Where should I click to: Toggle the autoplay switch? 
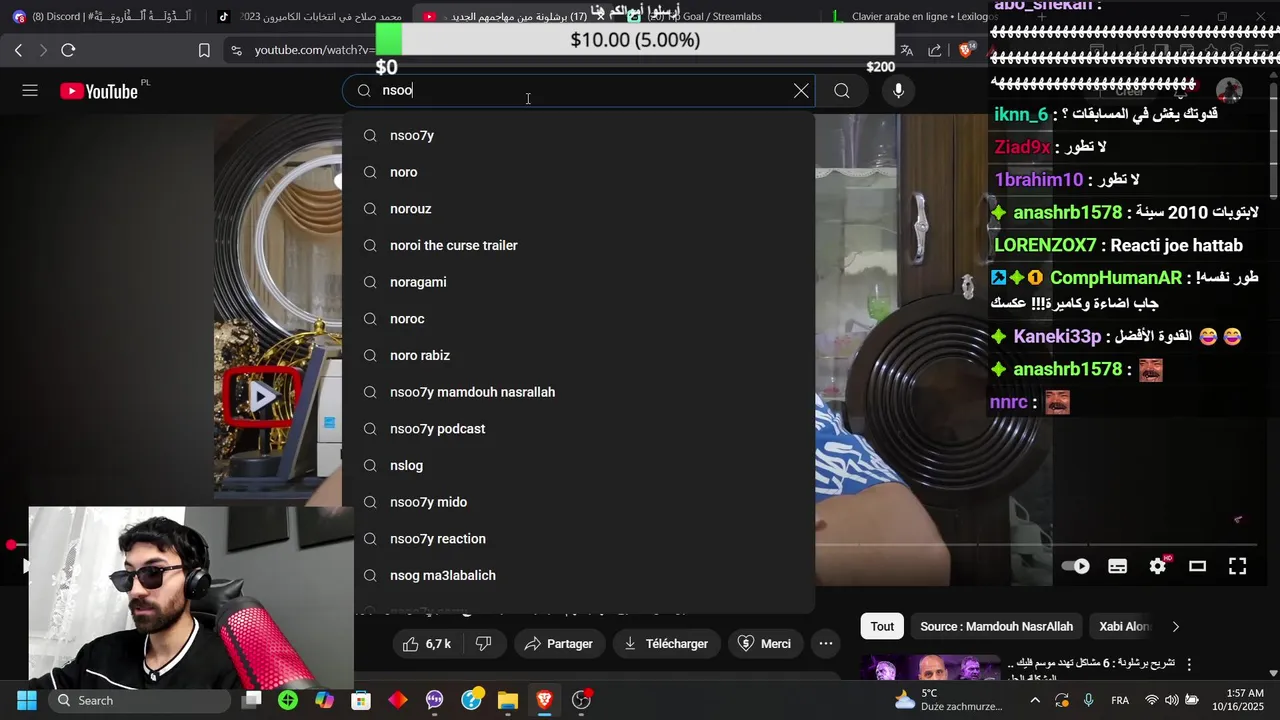pyautogui.click(x=1076, y=566)
